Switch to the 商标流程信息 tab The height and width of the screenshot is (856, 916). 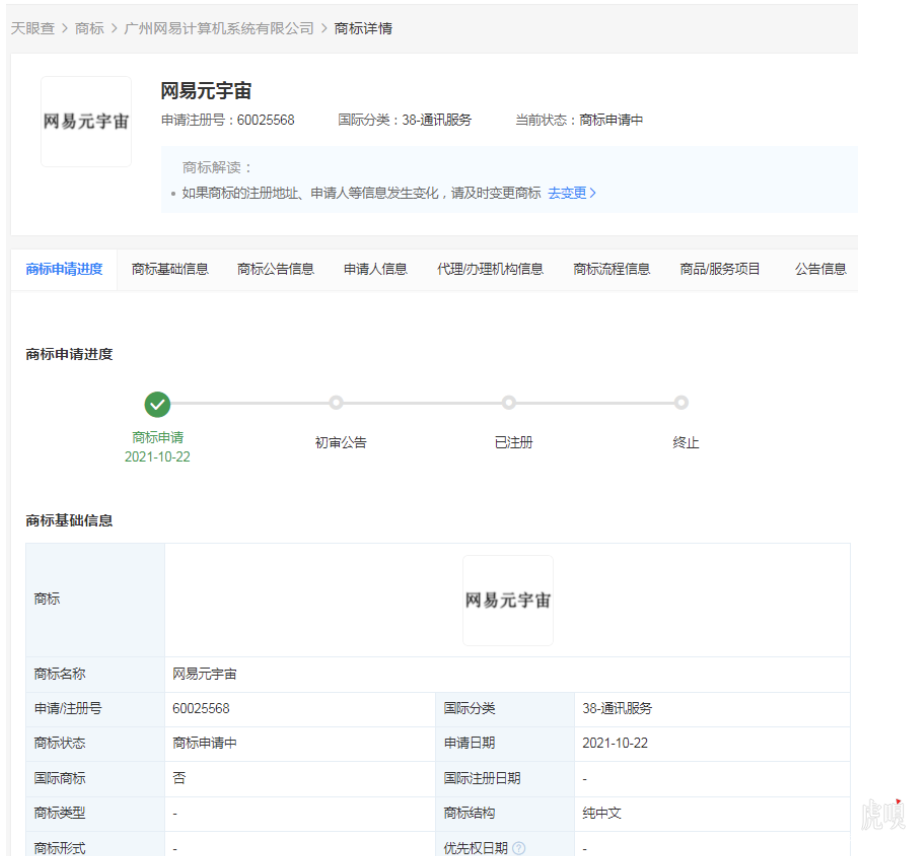click(611, 269)
